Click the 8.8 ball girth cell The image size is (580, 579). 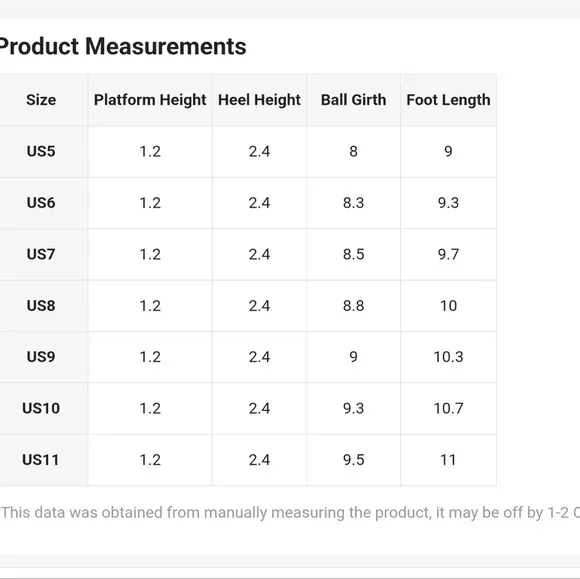point(353,306)
